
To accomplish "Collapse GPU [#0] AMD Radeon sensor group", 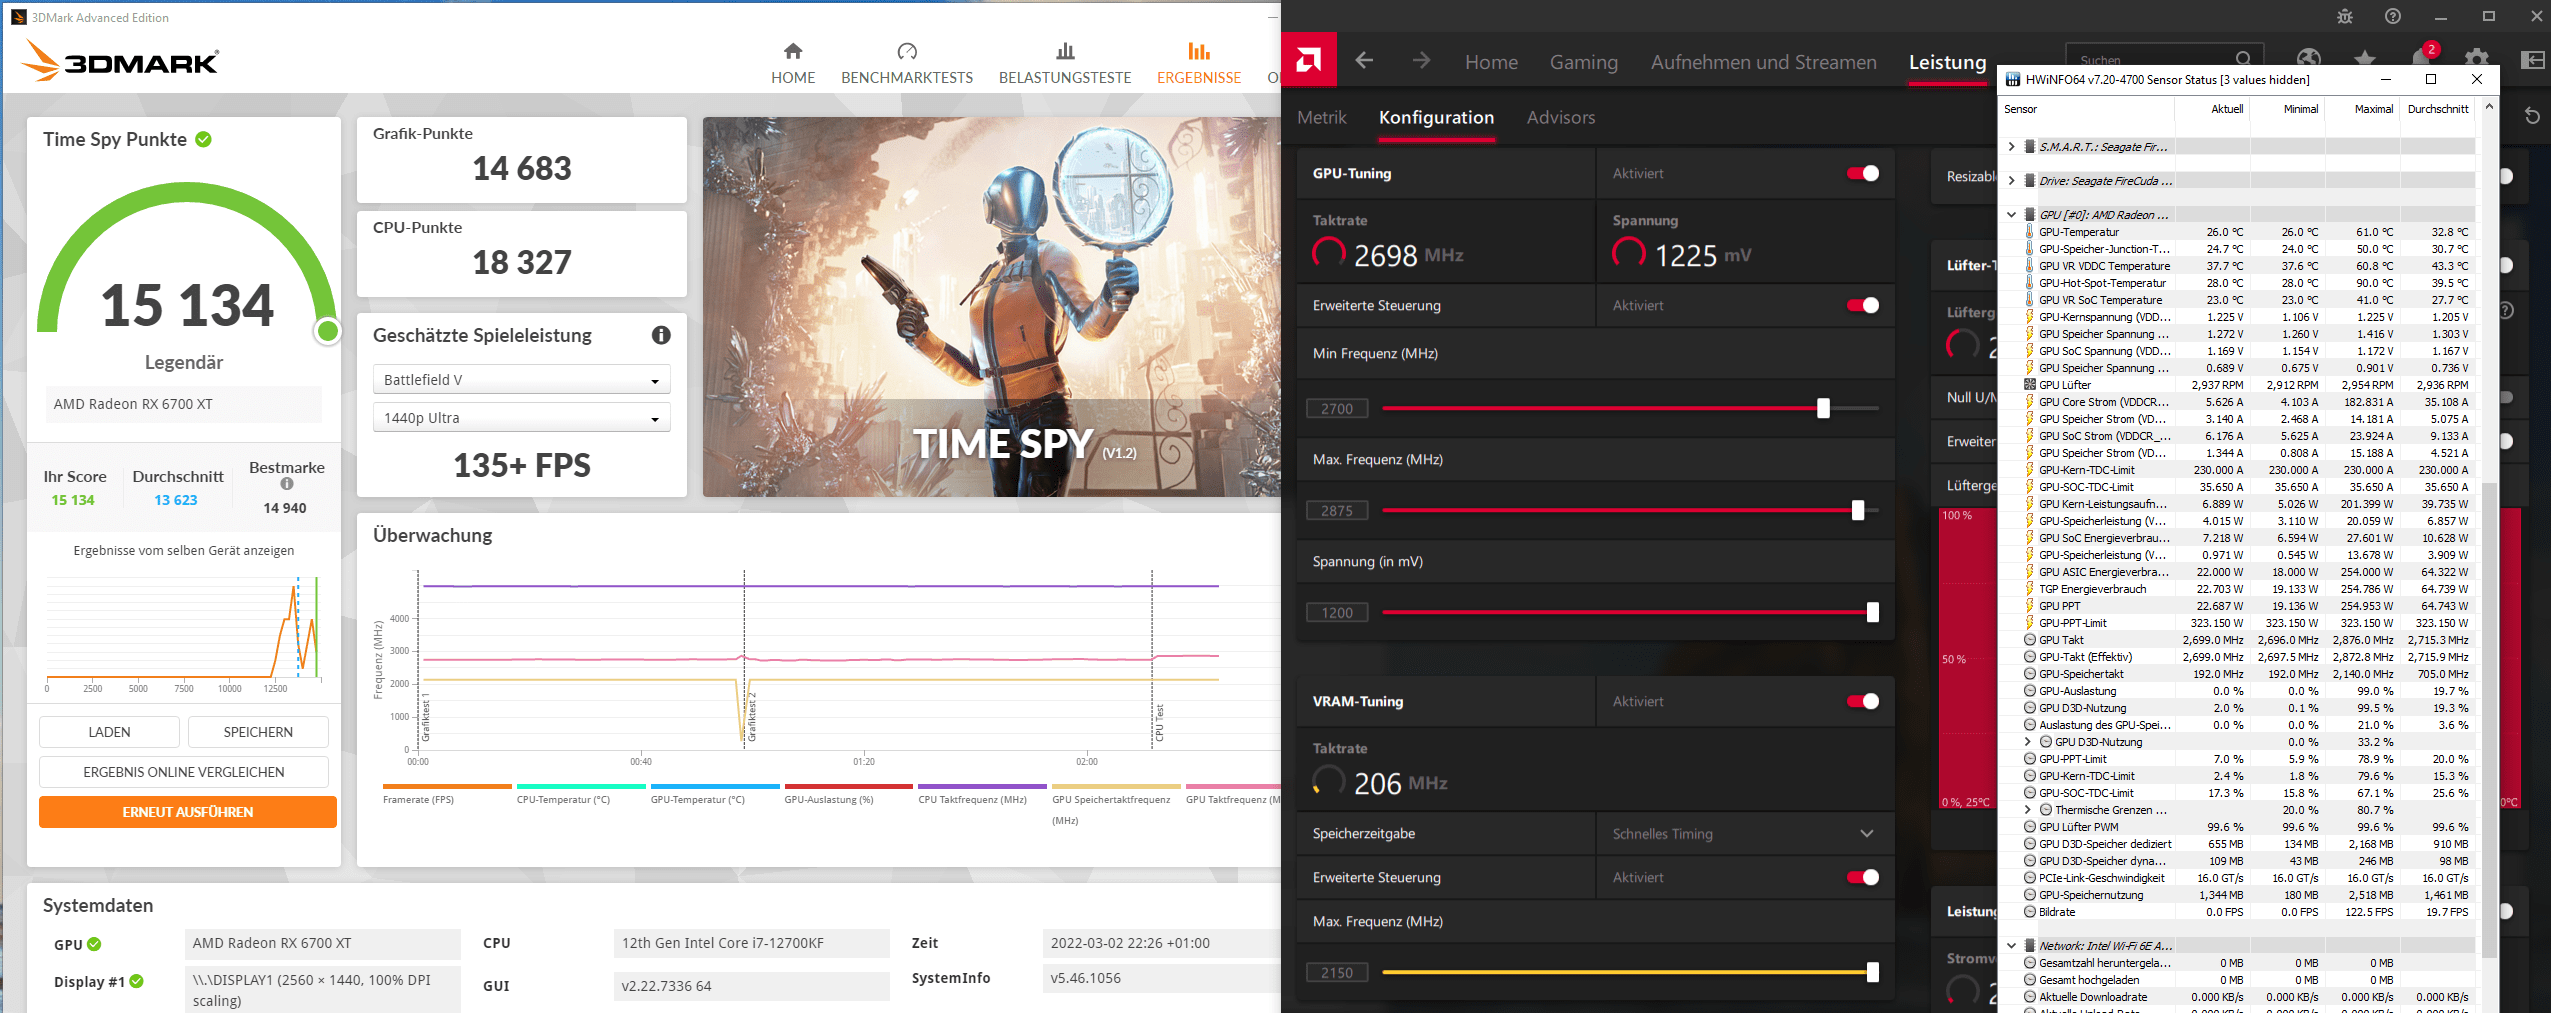I will (x=2012, y=215).
